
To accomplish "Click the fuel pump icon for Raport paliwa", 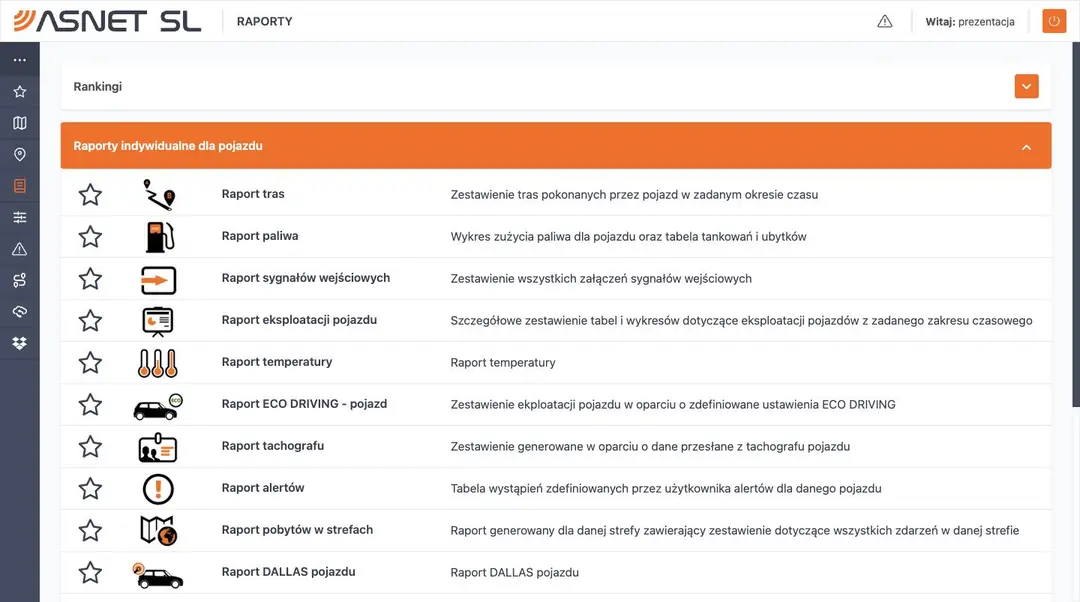I will [159, 237].
